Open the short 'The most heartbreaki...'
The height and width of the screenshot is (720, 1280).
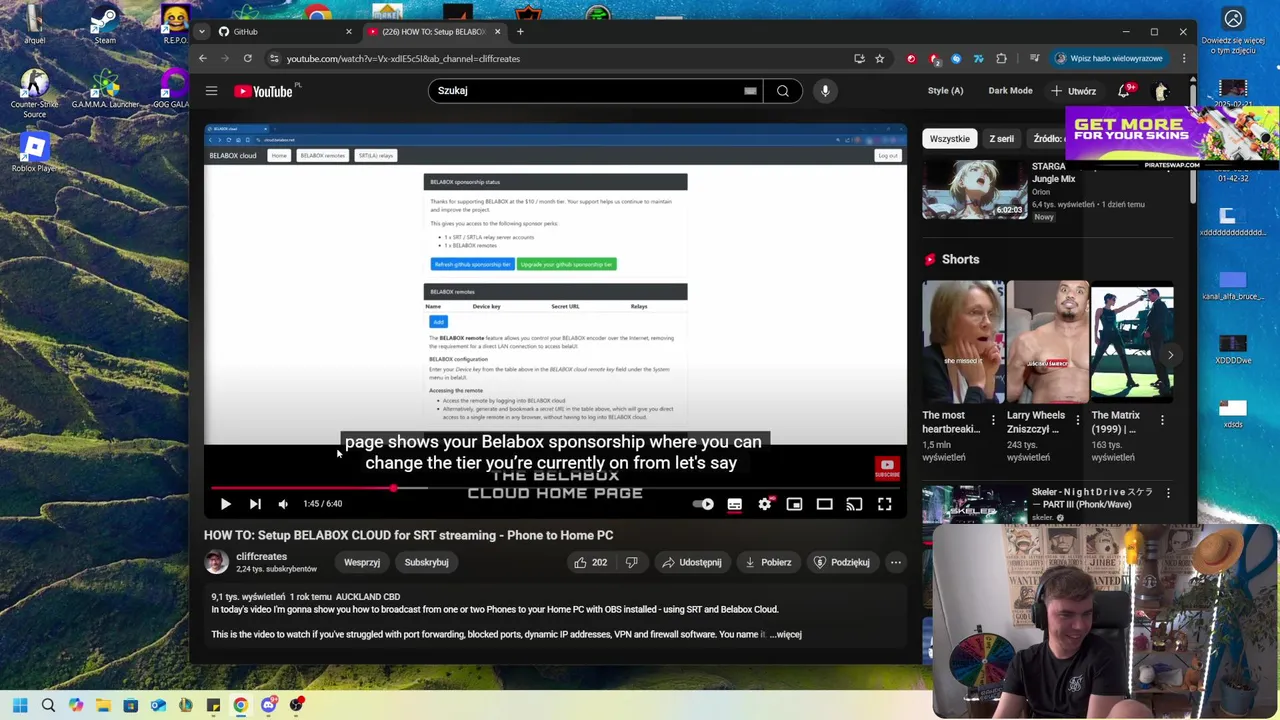point(963,342)
